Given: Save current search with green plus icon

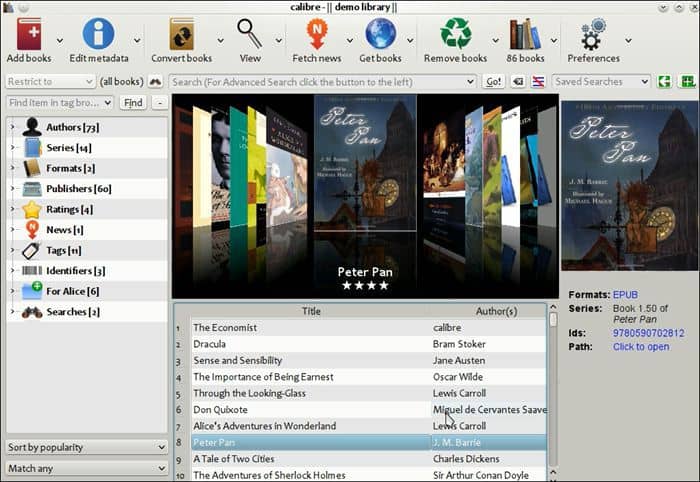Looking at the screenshot, I should click(x=687, y=82).
